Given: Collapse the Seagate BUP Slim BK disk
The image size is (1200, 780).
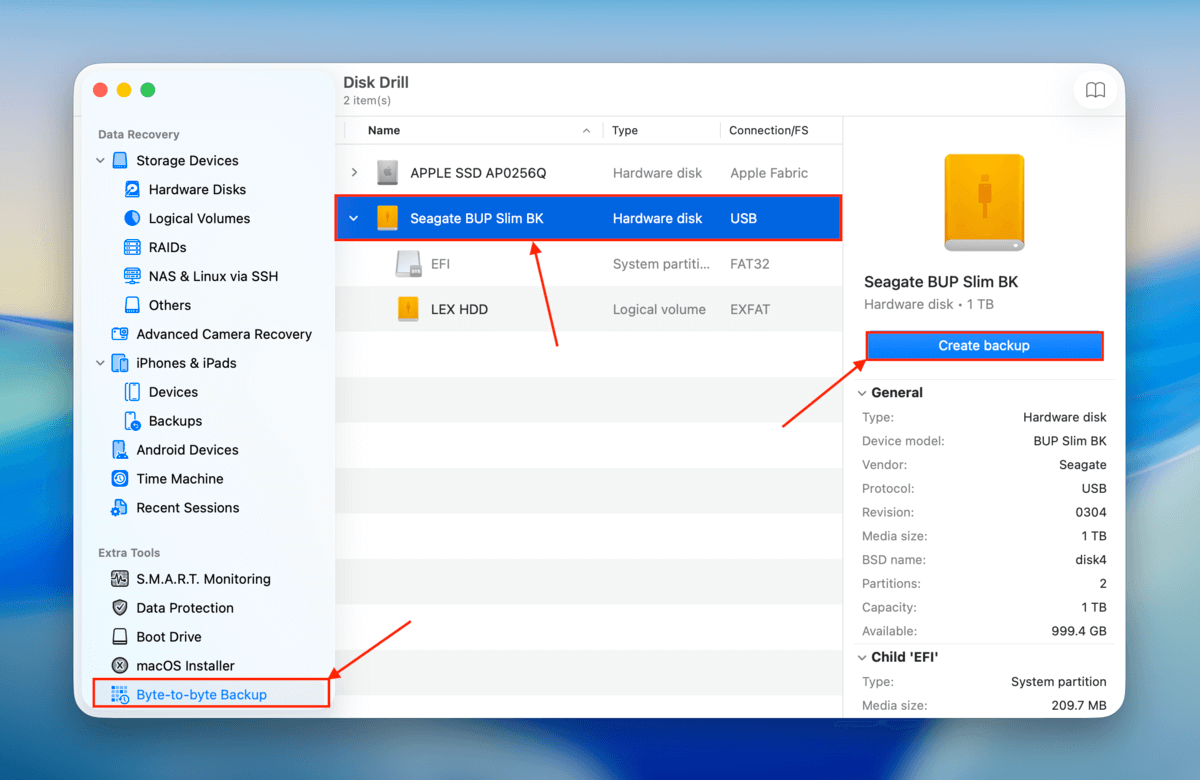Looking at the screenshot, I should click(x=354, y=218).
